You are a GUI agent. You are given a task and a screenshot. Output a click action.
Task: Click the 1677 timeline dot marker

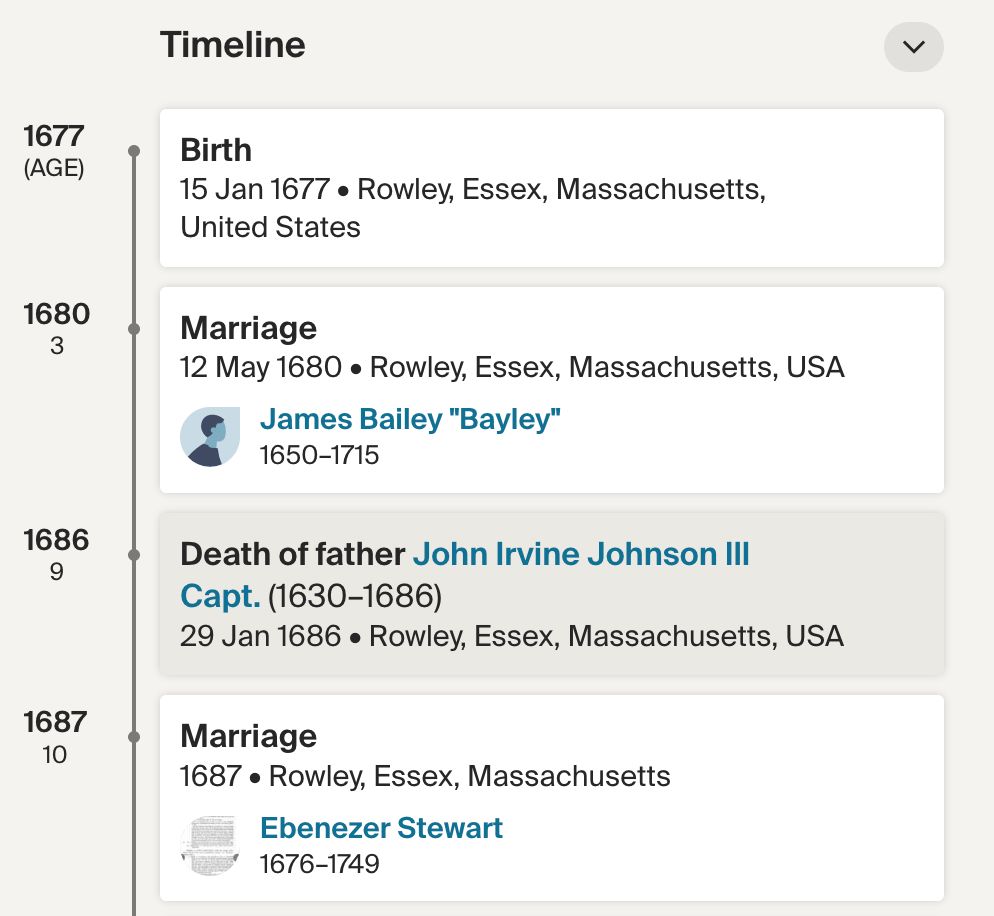[x=134, y=151]
